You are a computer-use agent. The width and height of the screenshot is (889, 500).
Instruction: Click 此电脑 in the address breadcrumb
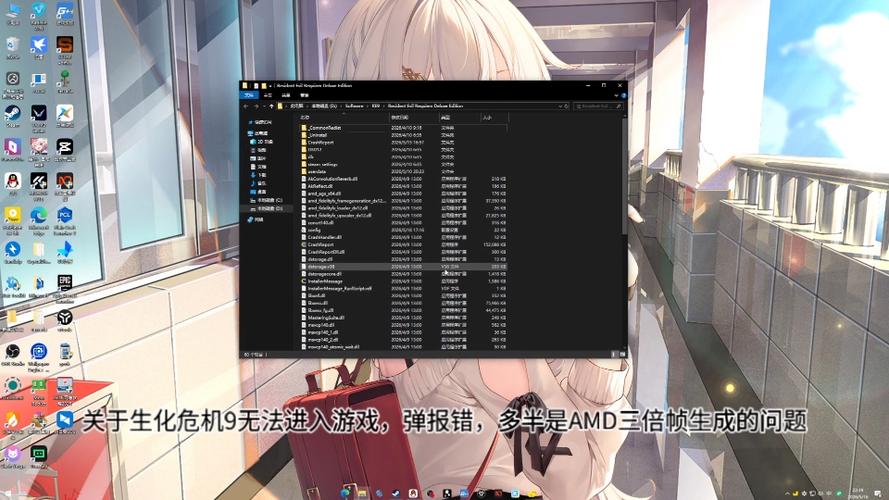[297, 106]
